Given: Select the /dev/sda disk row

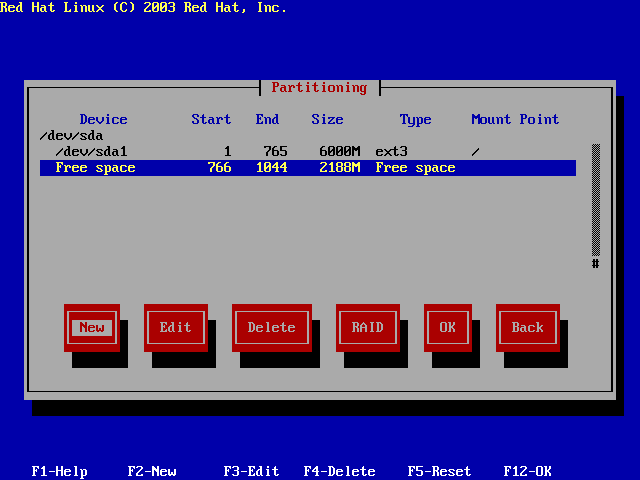Looking at the screenshot, I should tap(308, 136).
